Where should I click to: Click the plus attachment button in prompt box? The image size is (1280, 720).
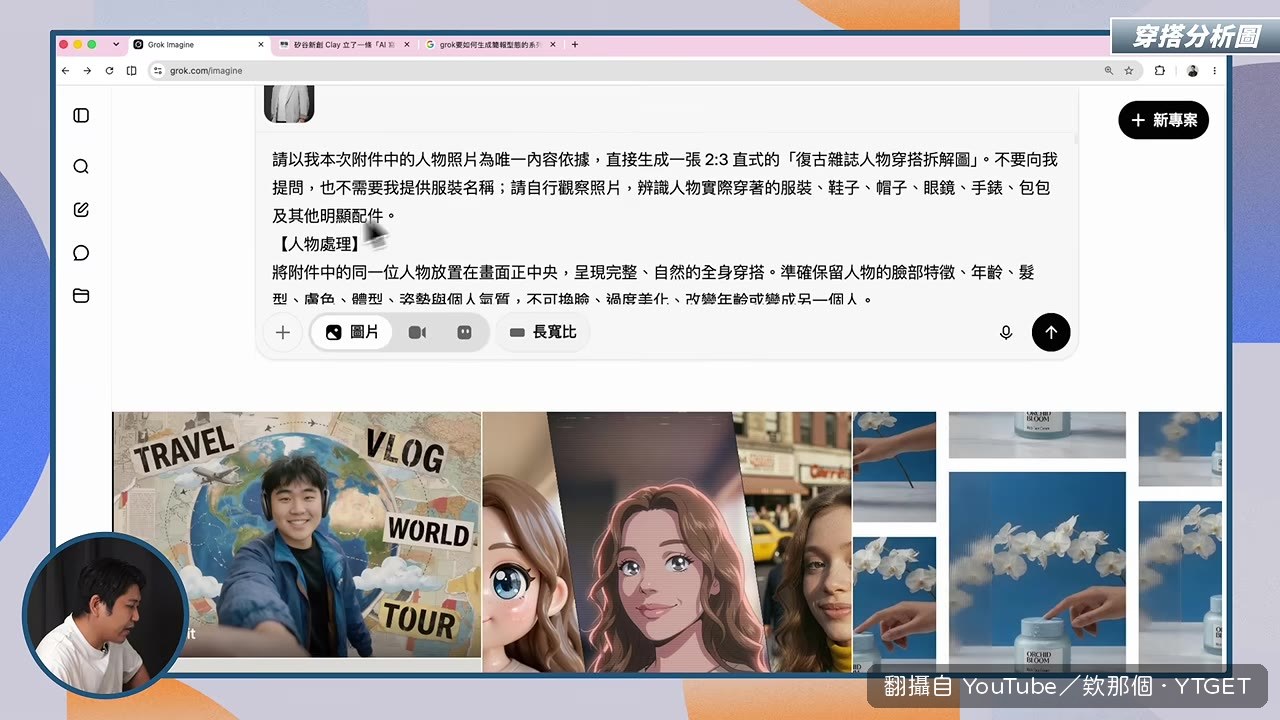pyautogui.click(x=283, y=333)
